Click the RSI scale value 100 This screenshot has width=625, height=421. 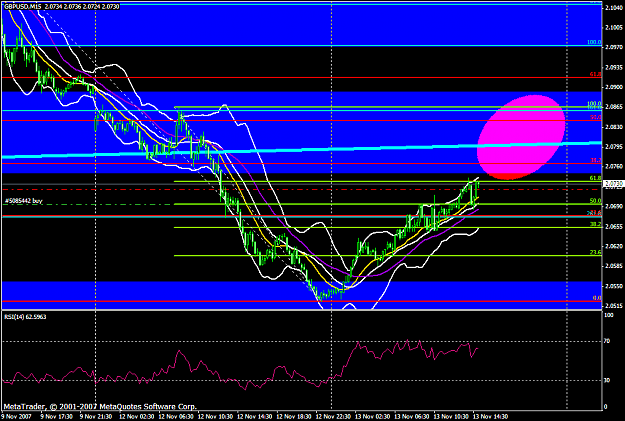coord(609,315)
